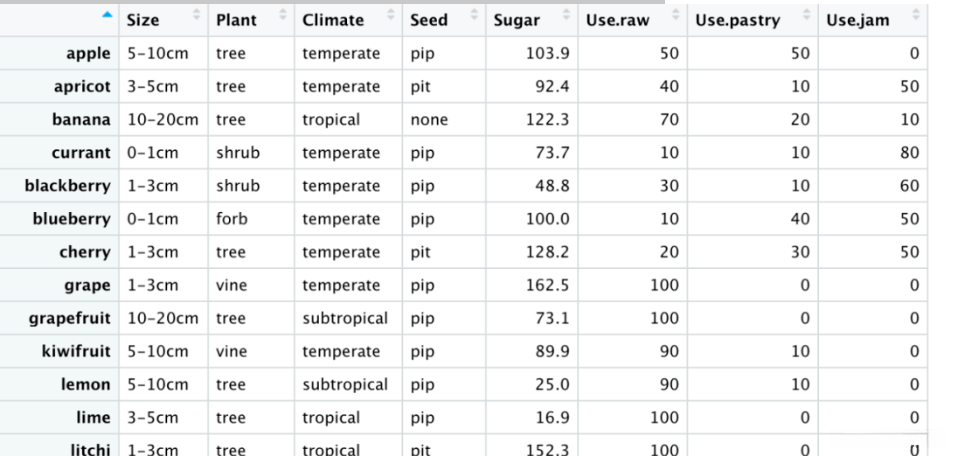Select the apple row name
Viewport: 958px width, 456px height.
(89, 60)
